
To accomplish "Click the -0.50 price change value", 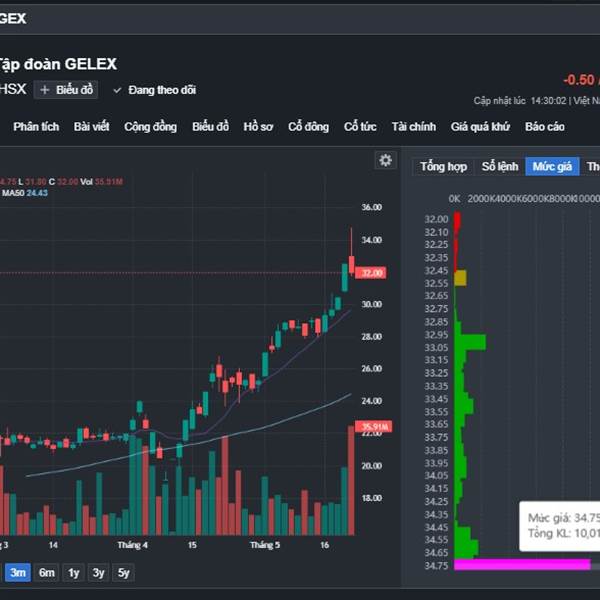I will pyautogui.click(x=579, y=80).
